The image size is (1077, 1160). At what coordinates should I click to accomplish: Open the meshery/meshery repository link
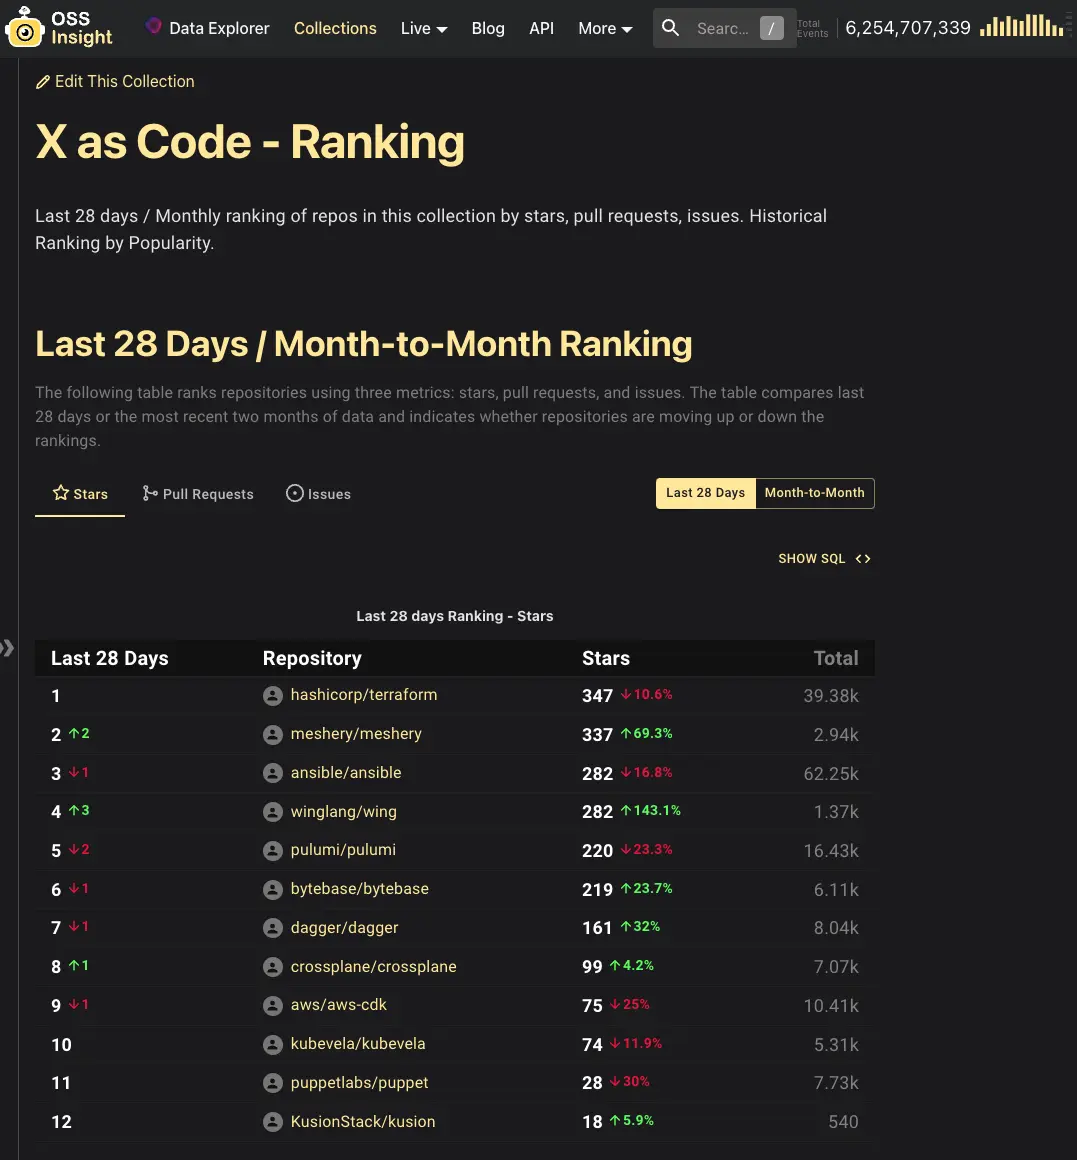coord(356,734)
